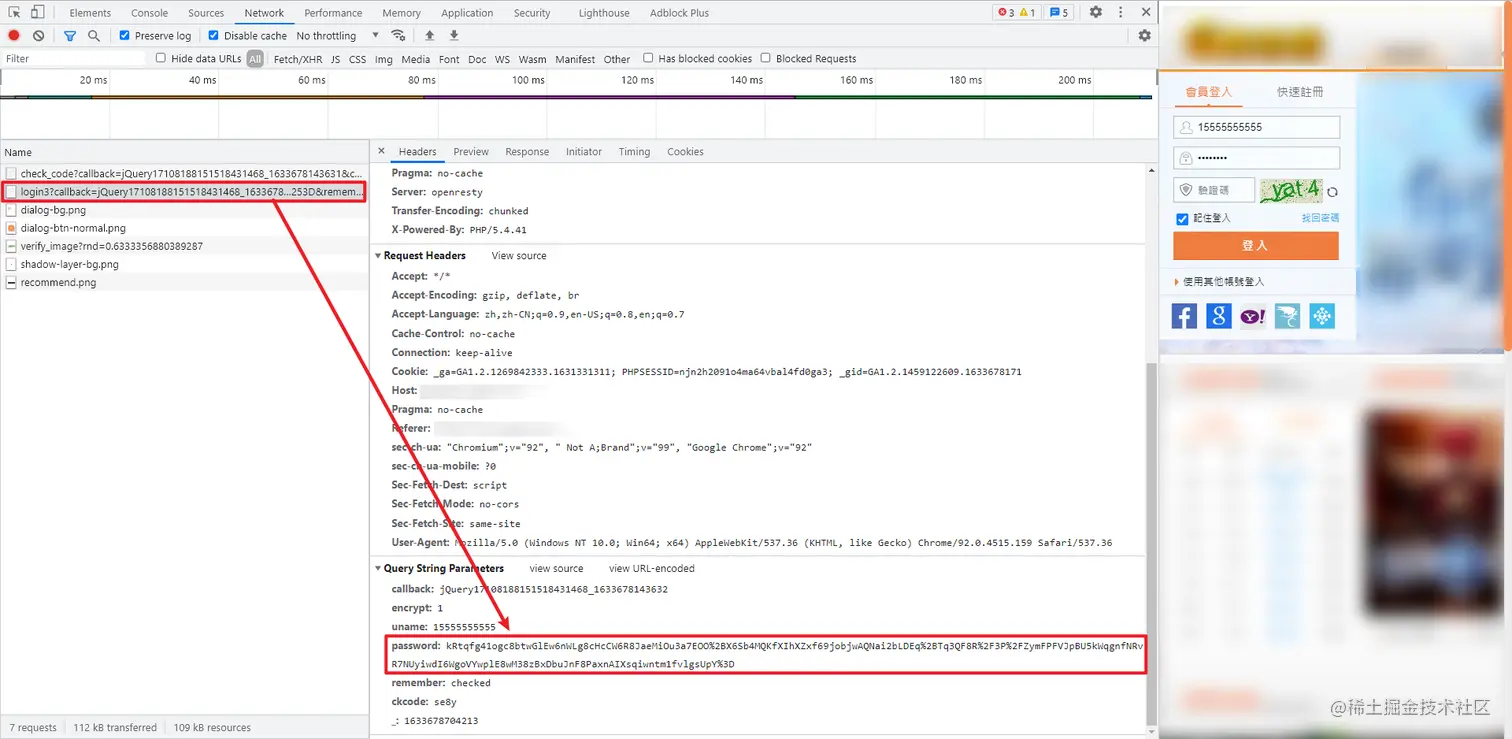Uncheck the Preserve log checkbox
The image size is (1512, 739).
[125, 35]
